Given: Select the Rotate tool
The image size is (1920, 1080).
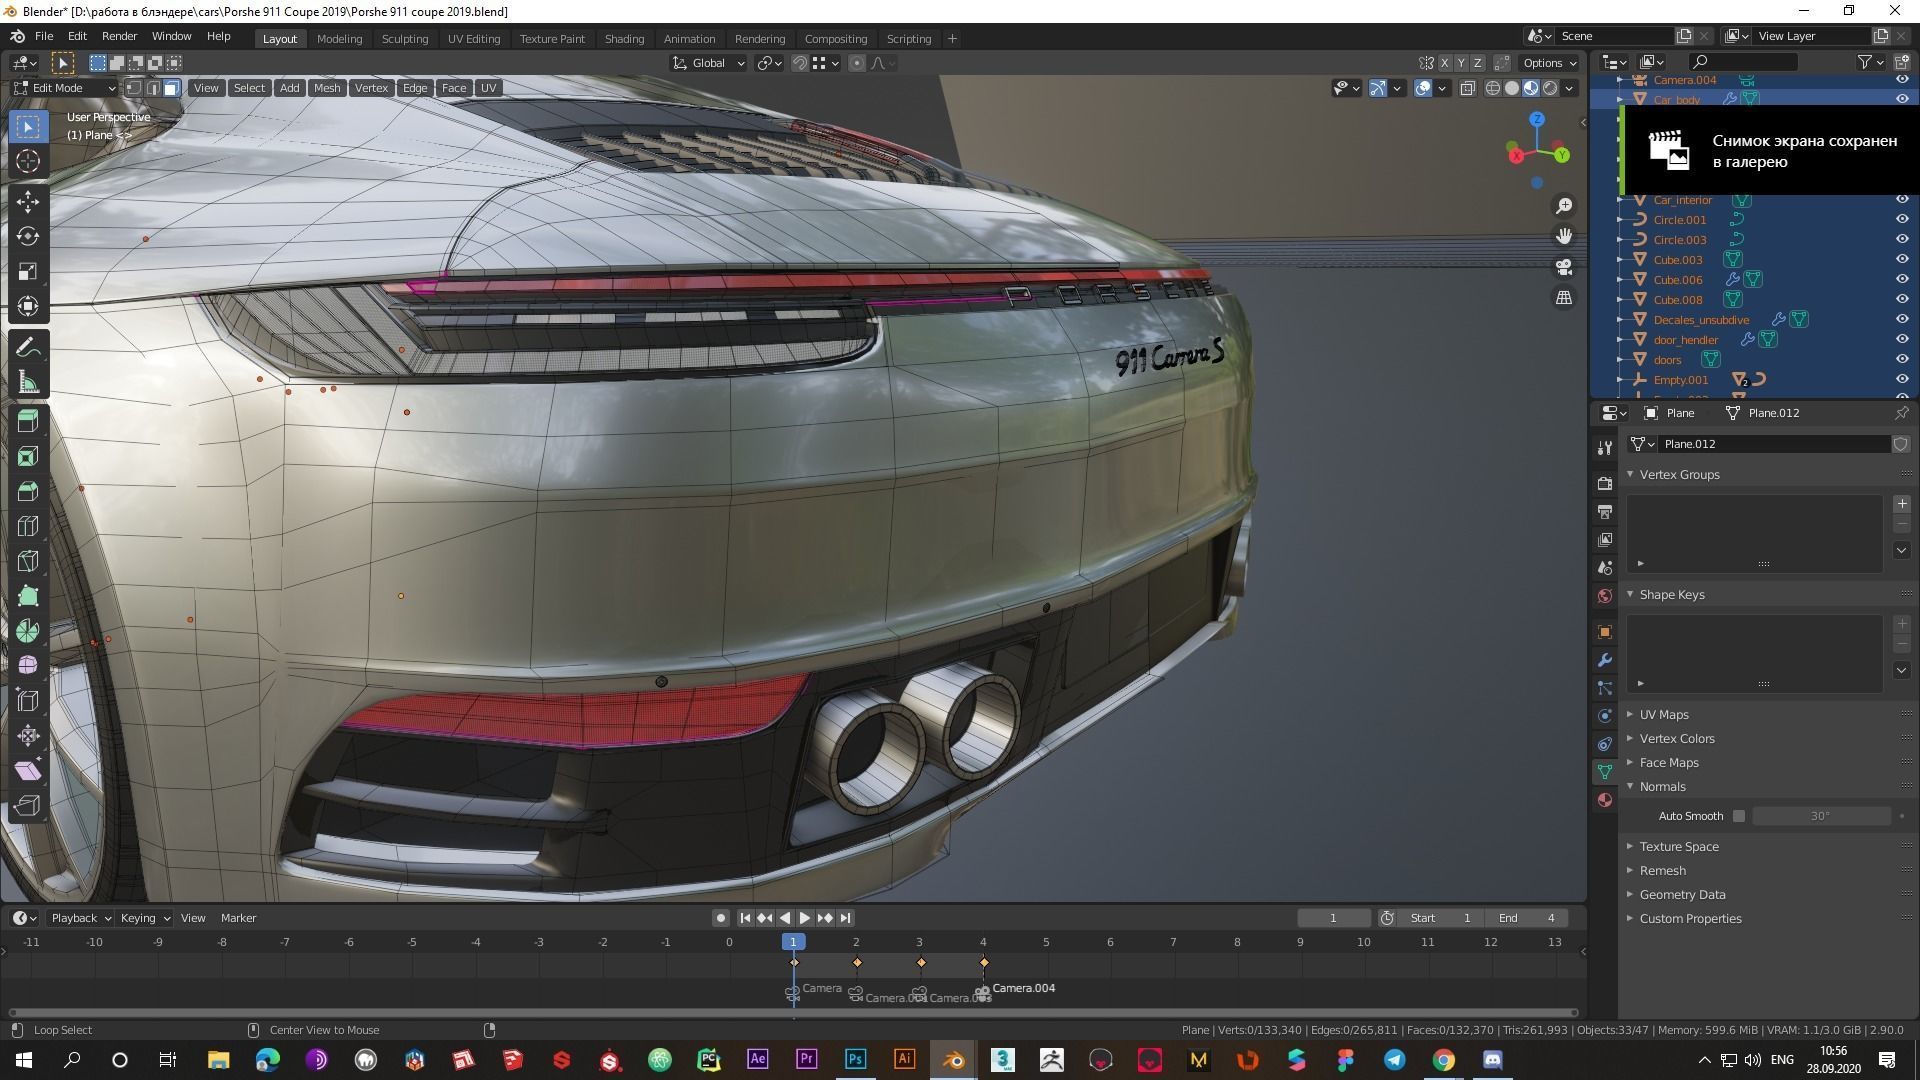Looking at the screenshot, I should [28, 236].
